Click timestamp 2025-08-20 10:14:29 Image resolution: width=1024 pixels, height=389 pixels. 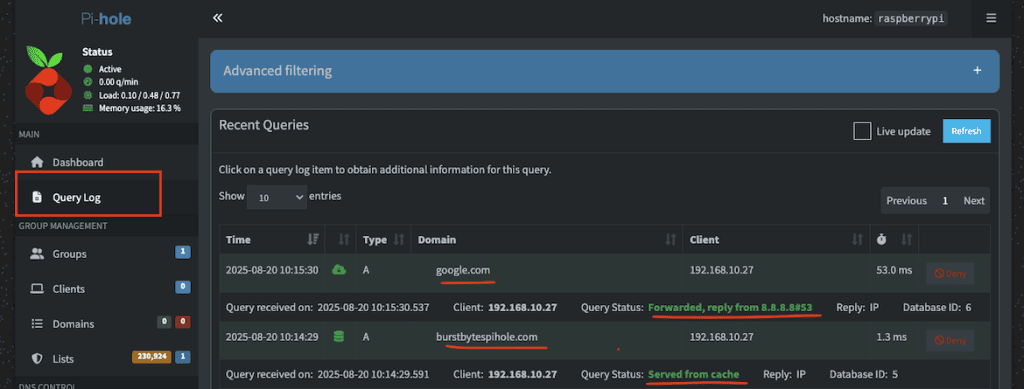pos(272,337)
